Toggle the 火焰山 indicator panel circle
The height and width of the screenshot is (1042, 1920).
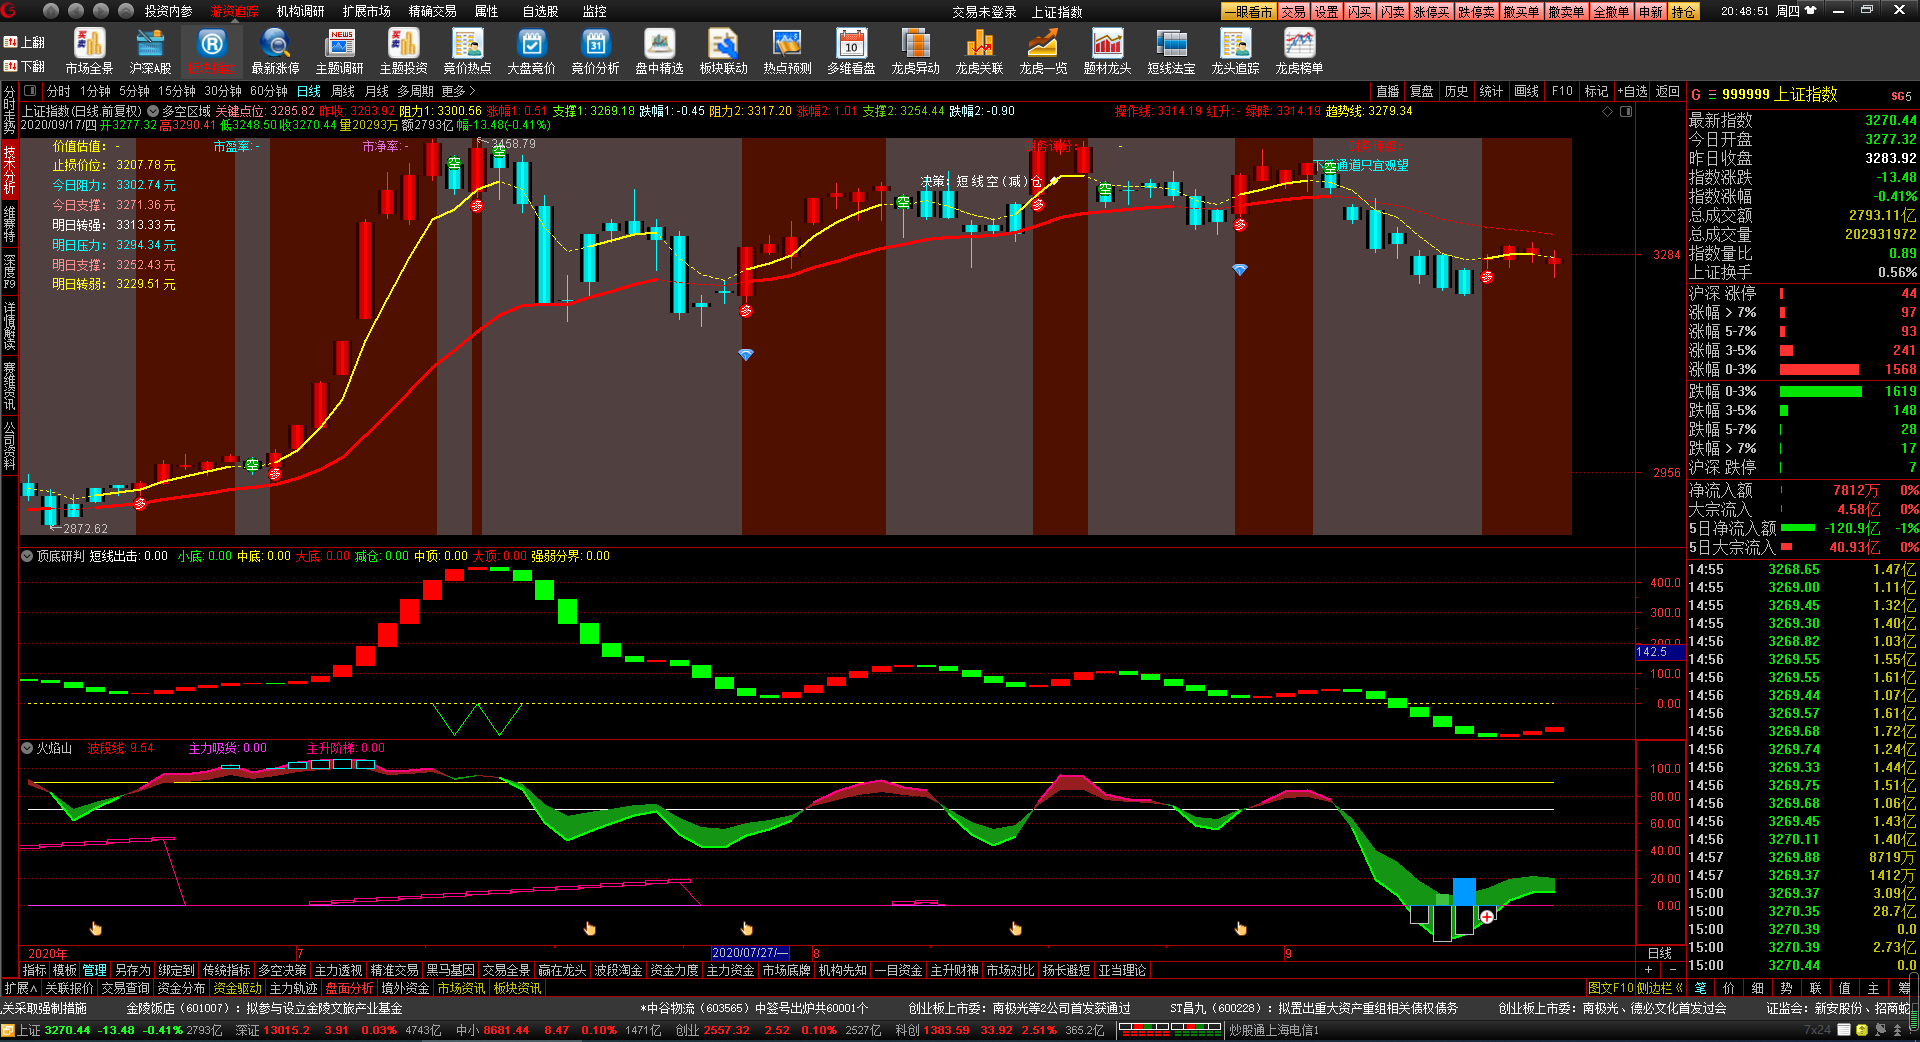(27, 748)
